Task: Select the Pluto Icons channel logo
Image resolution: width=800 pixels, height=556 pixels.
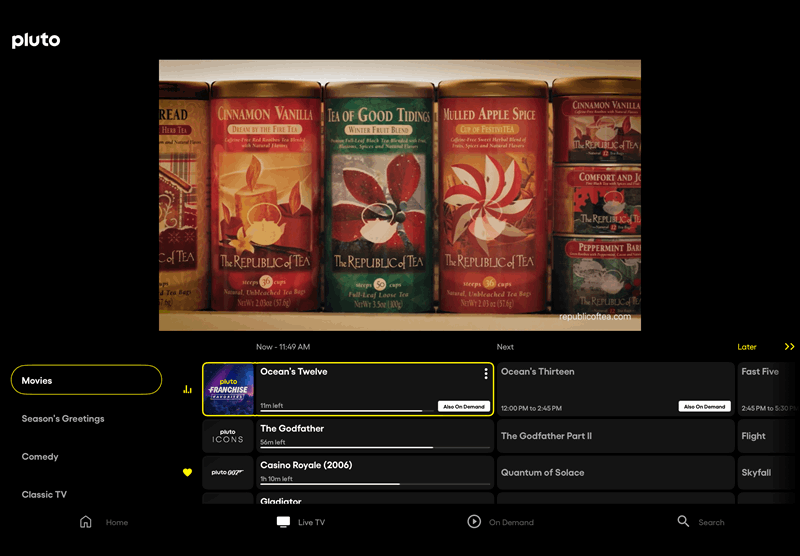Action: click(x=228, y=436)
